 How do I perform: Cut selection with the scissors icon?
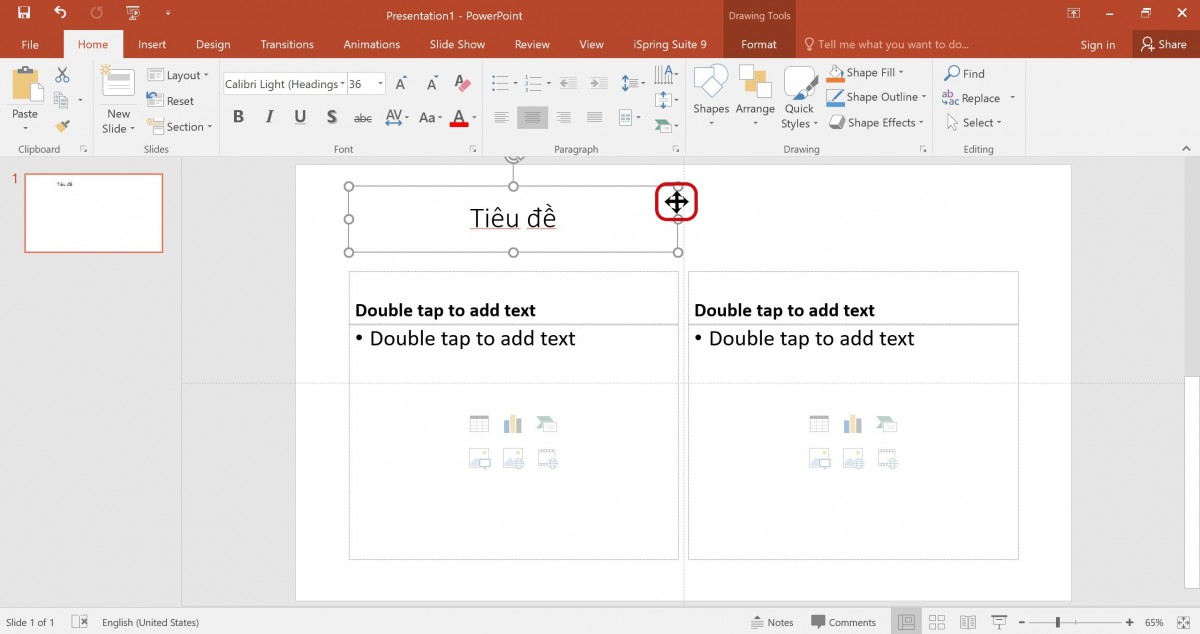(62, 75)
